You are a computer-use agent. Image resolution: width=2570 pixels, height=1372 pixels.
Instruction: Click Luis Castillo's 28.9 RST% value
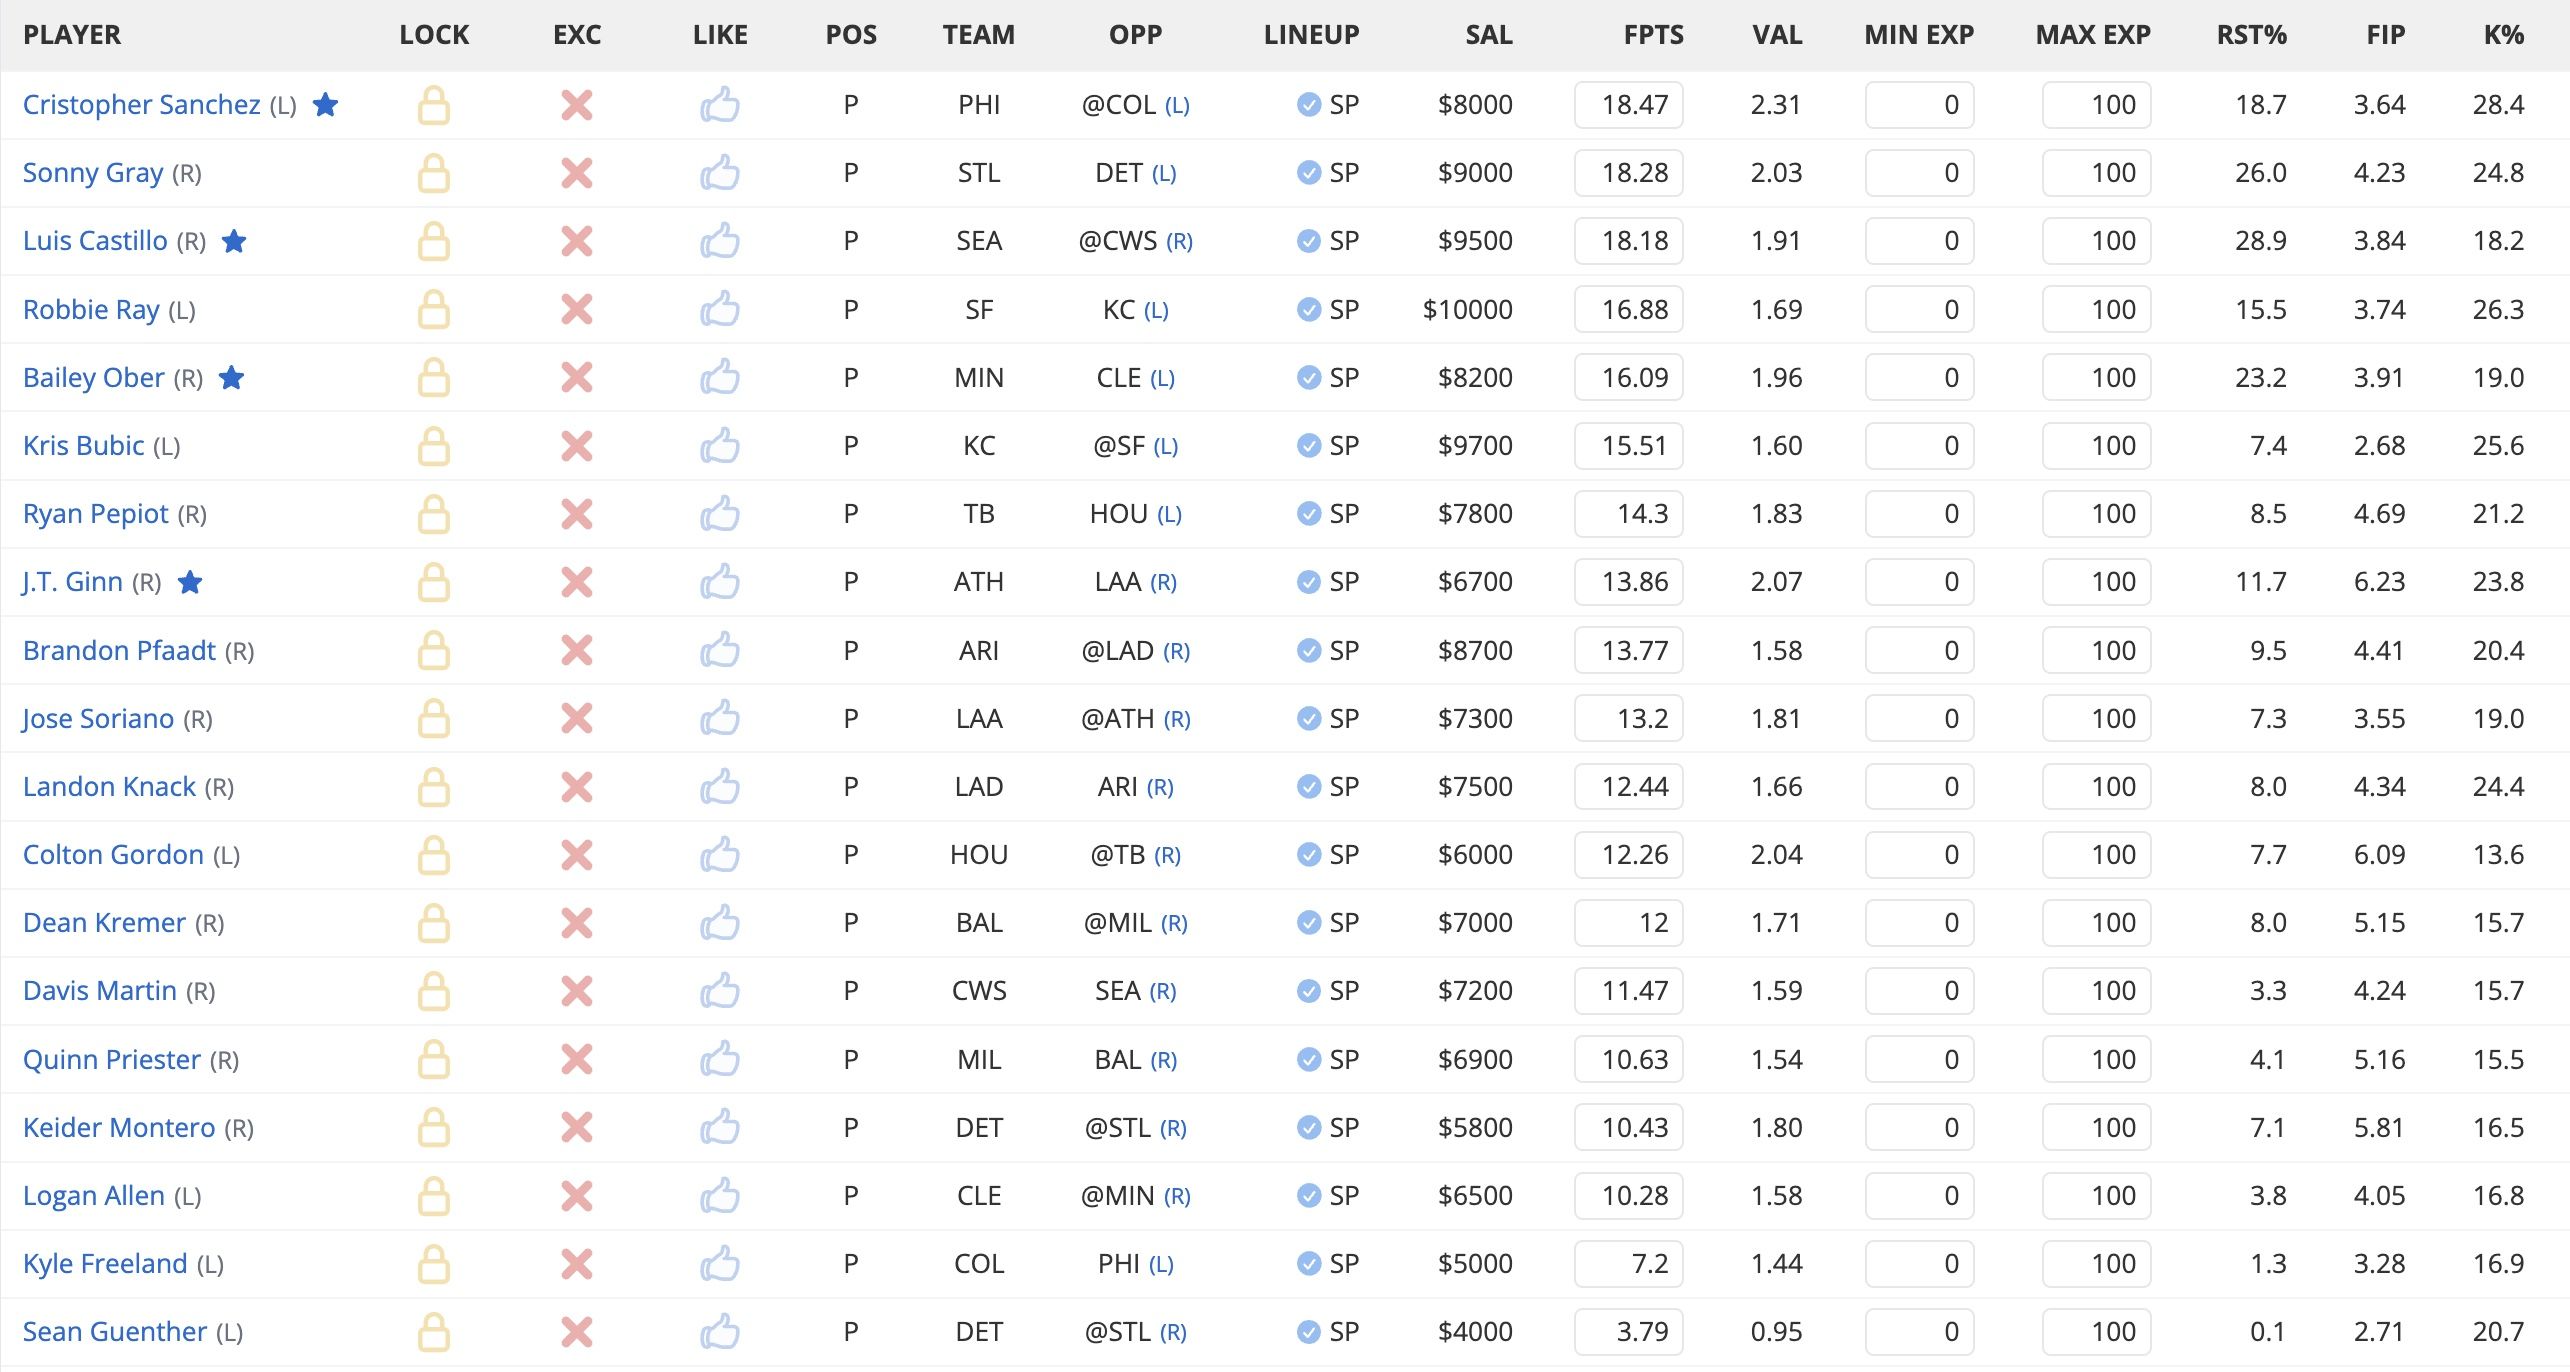[2260, 241]
